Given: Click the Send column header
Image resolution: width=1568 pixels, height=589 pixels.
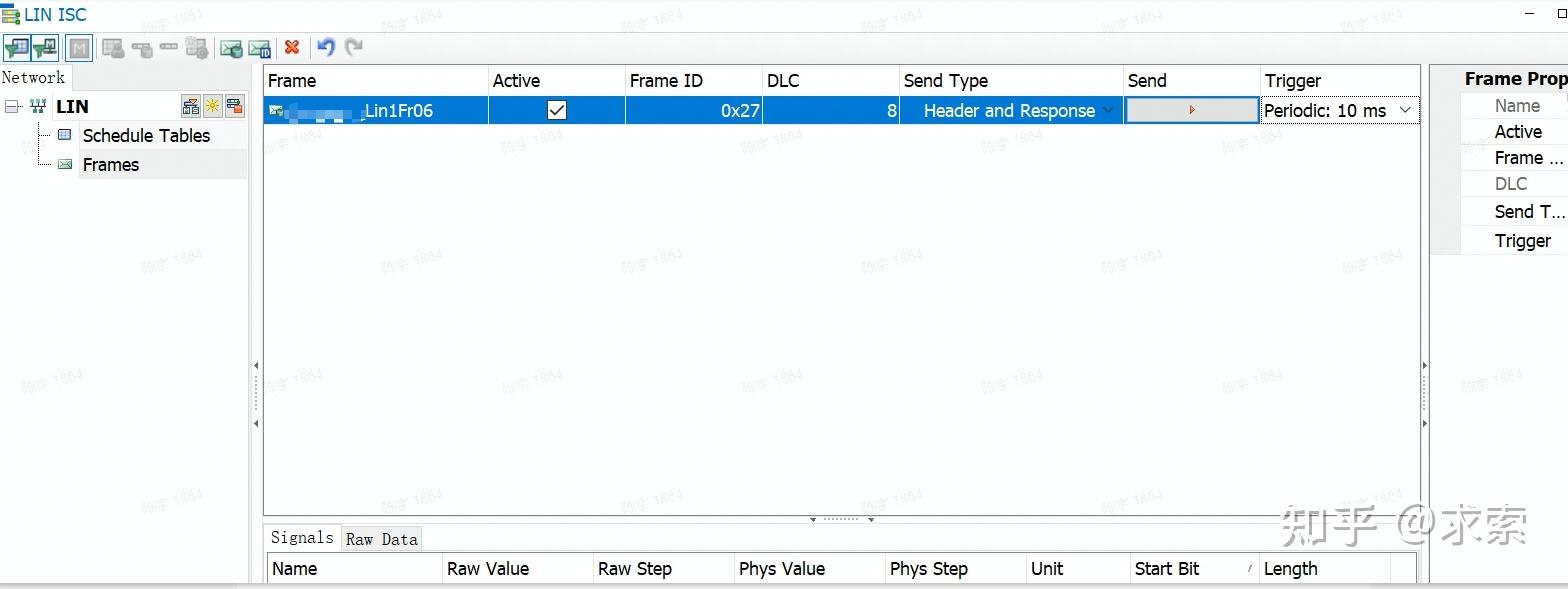Looking at the screenshot, I should (x=1192, y=81).
